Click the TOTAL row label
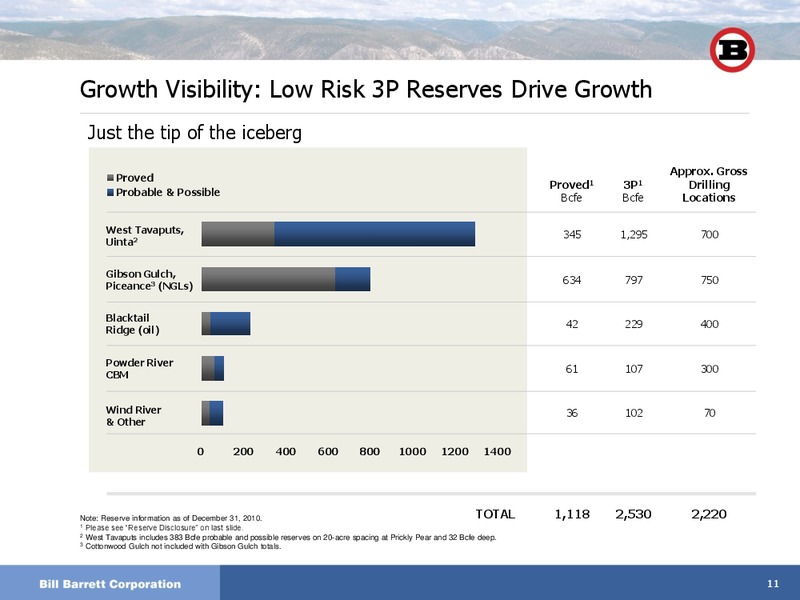Screen dimensions: 800x600 coord(495,514)
